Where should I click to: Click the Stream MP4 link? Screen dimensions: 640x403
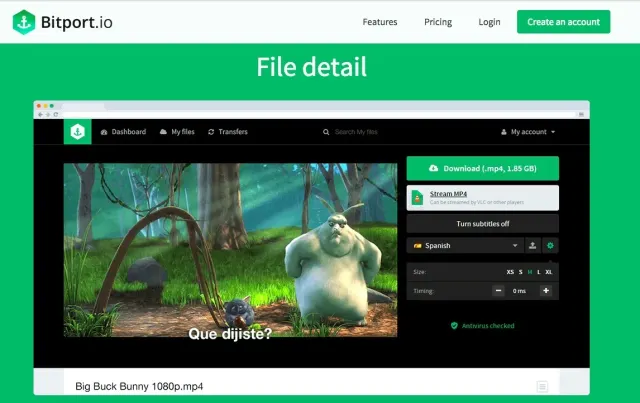(x=448, y=194)
